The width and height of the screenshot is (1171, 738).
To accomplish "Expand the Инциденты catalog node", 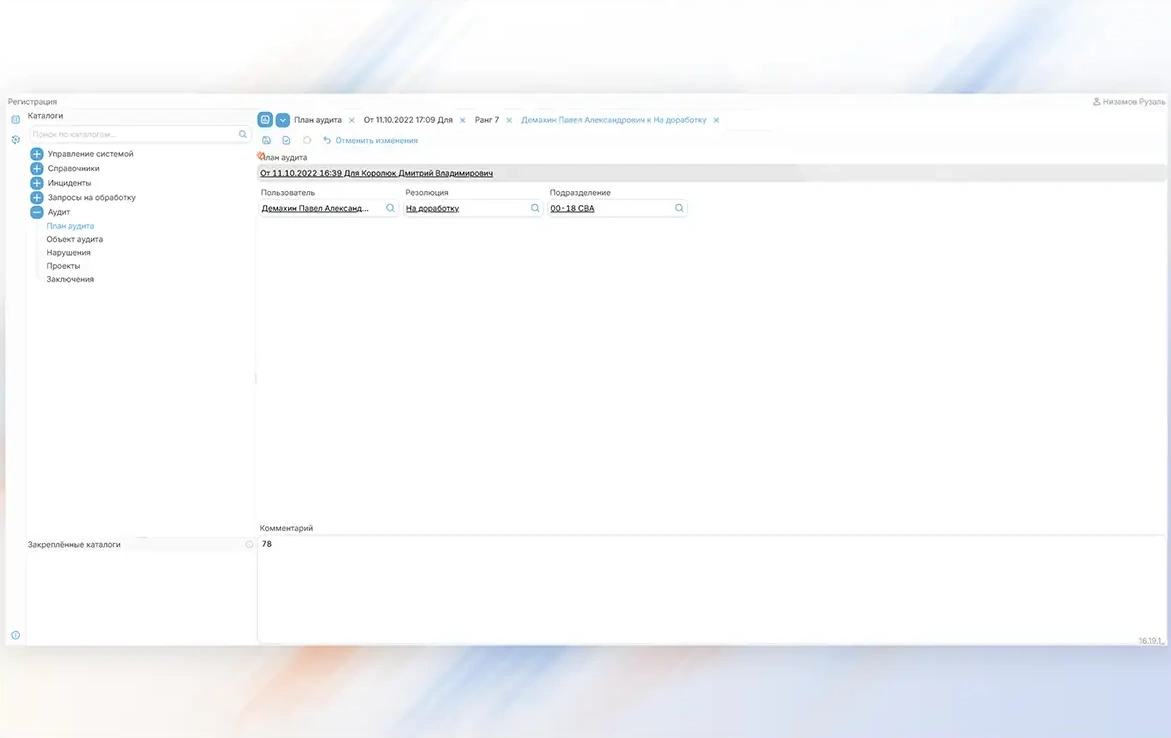I will 37,183.
